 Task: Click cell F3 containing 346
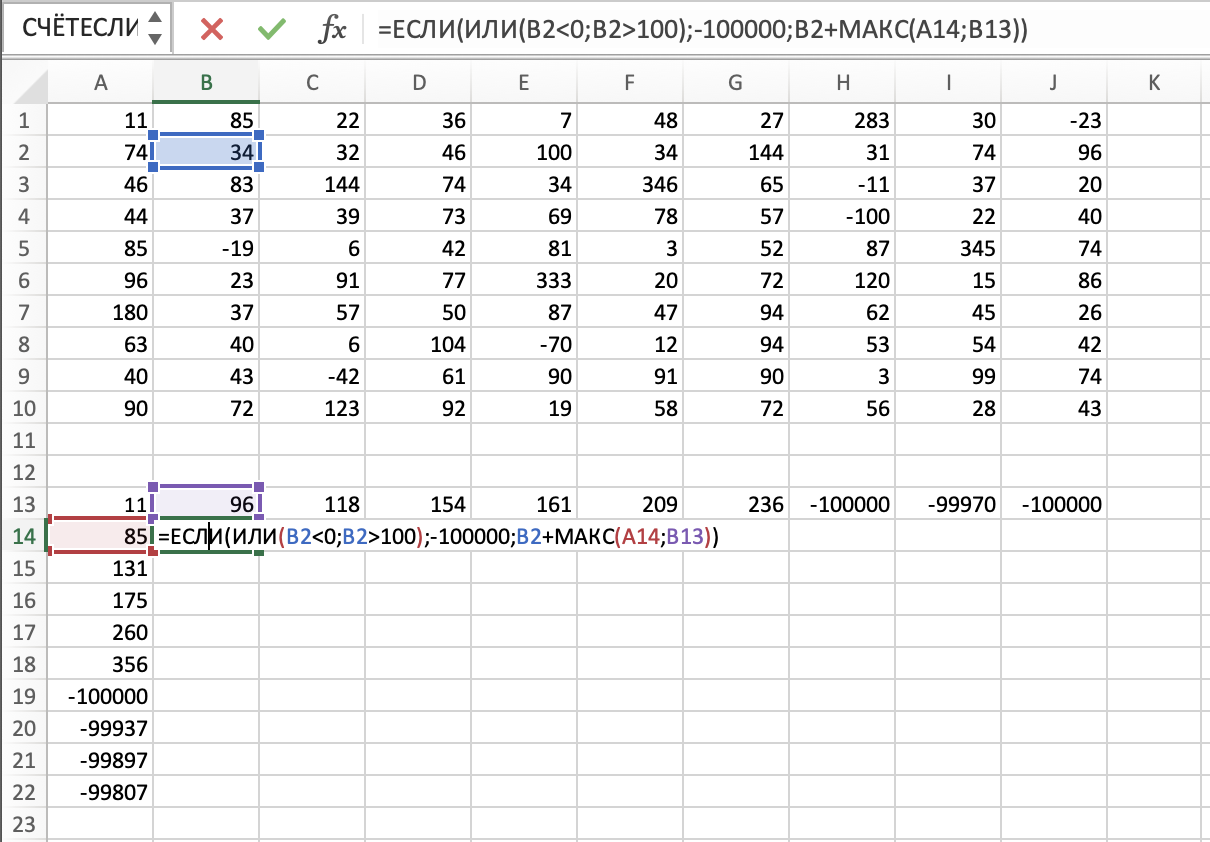(x=630, y=185)
